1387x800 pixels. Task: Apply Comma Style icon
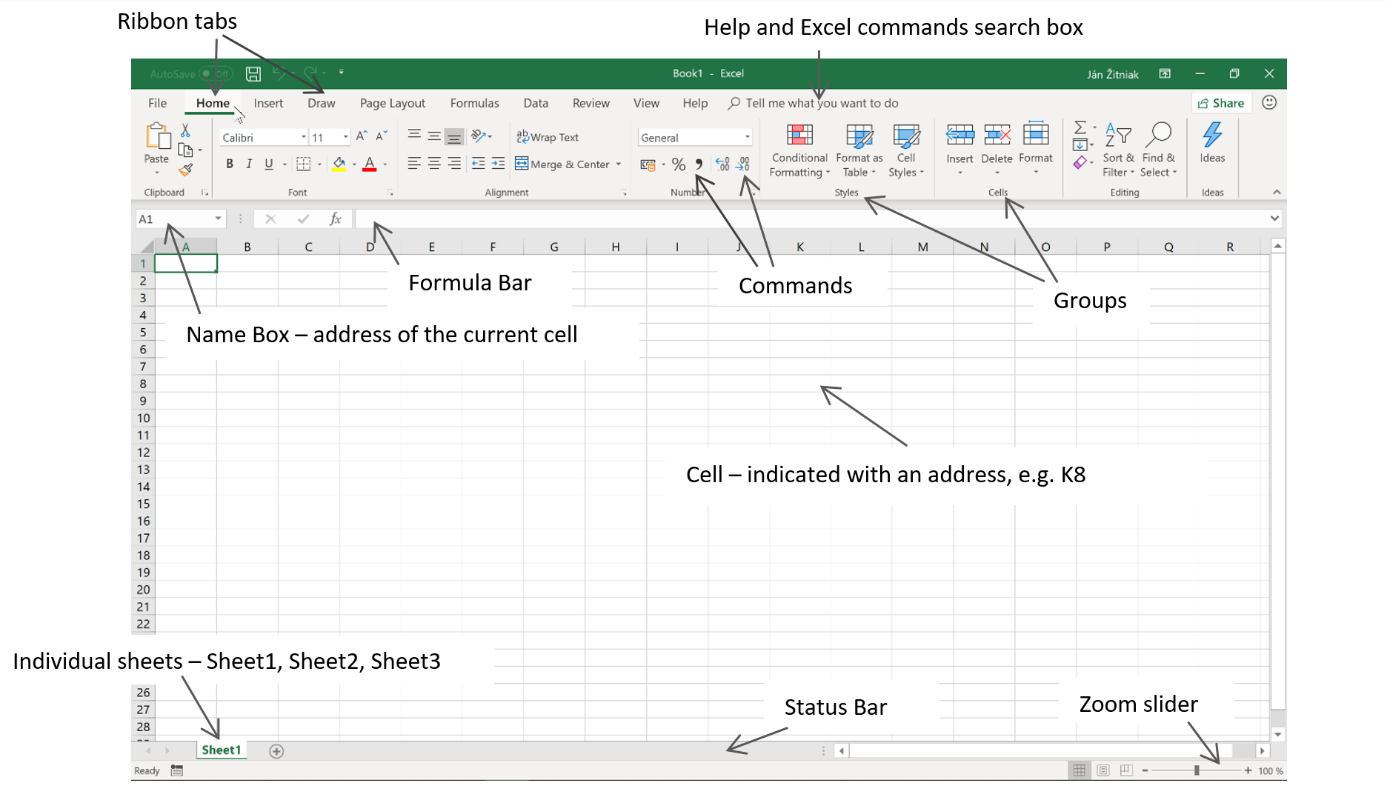point(699,165)
